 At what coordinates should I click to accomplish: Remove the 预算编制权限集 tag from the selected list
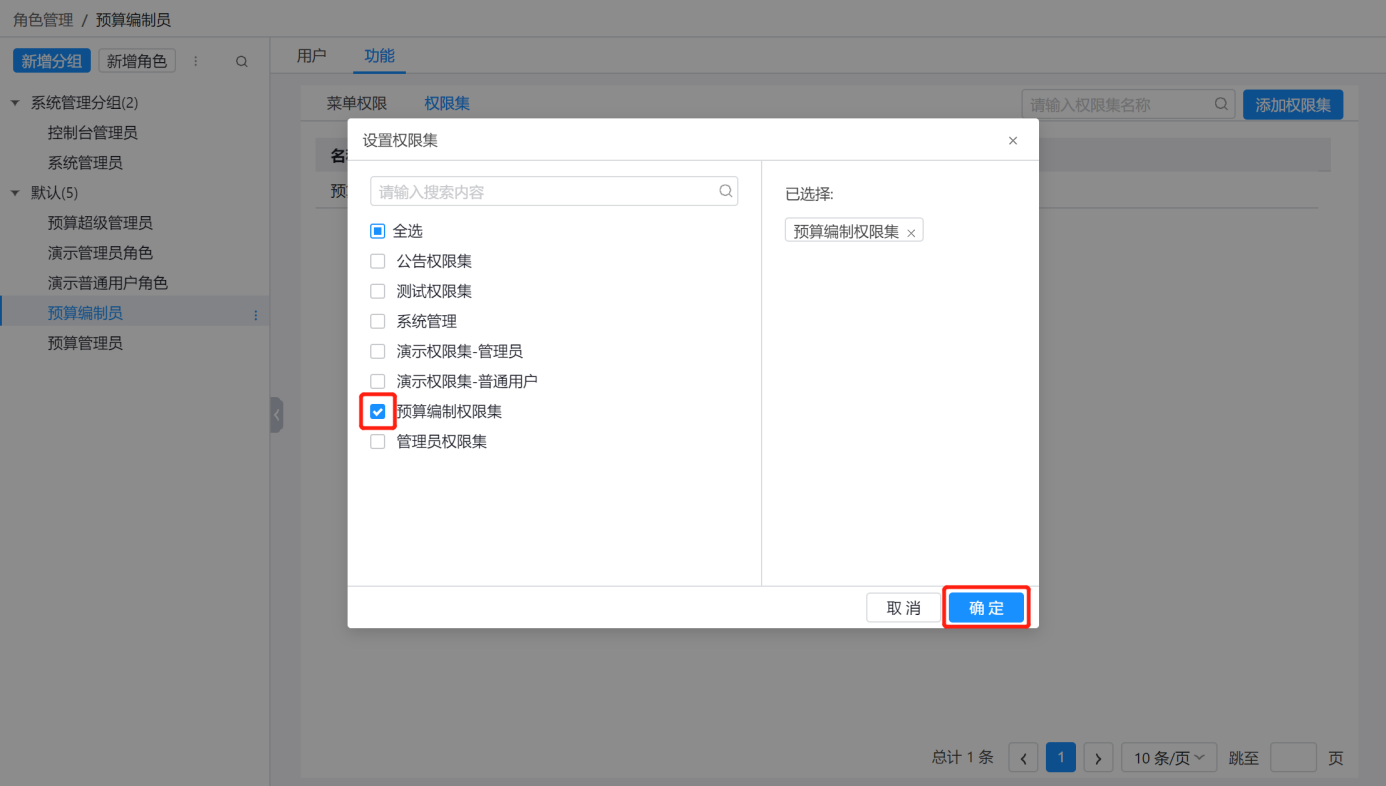tap(911, 233)
